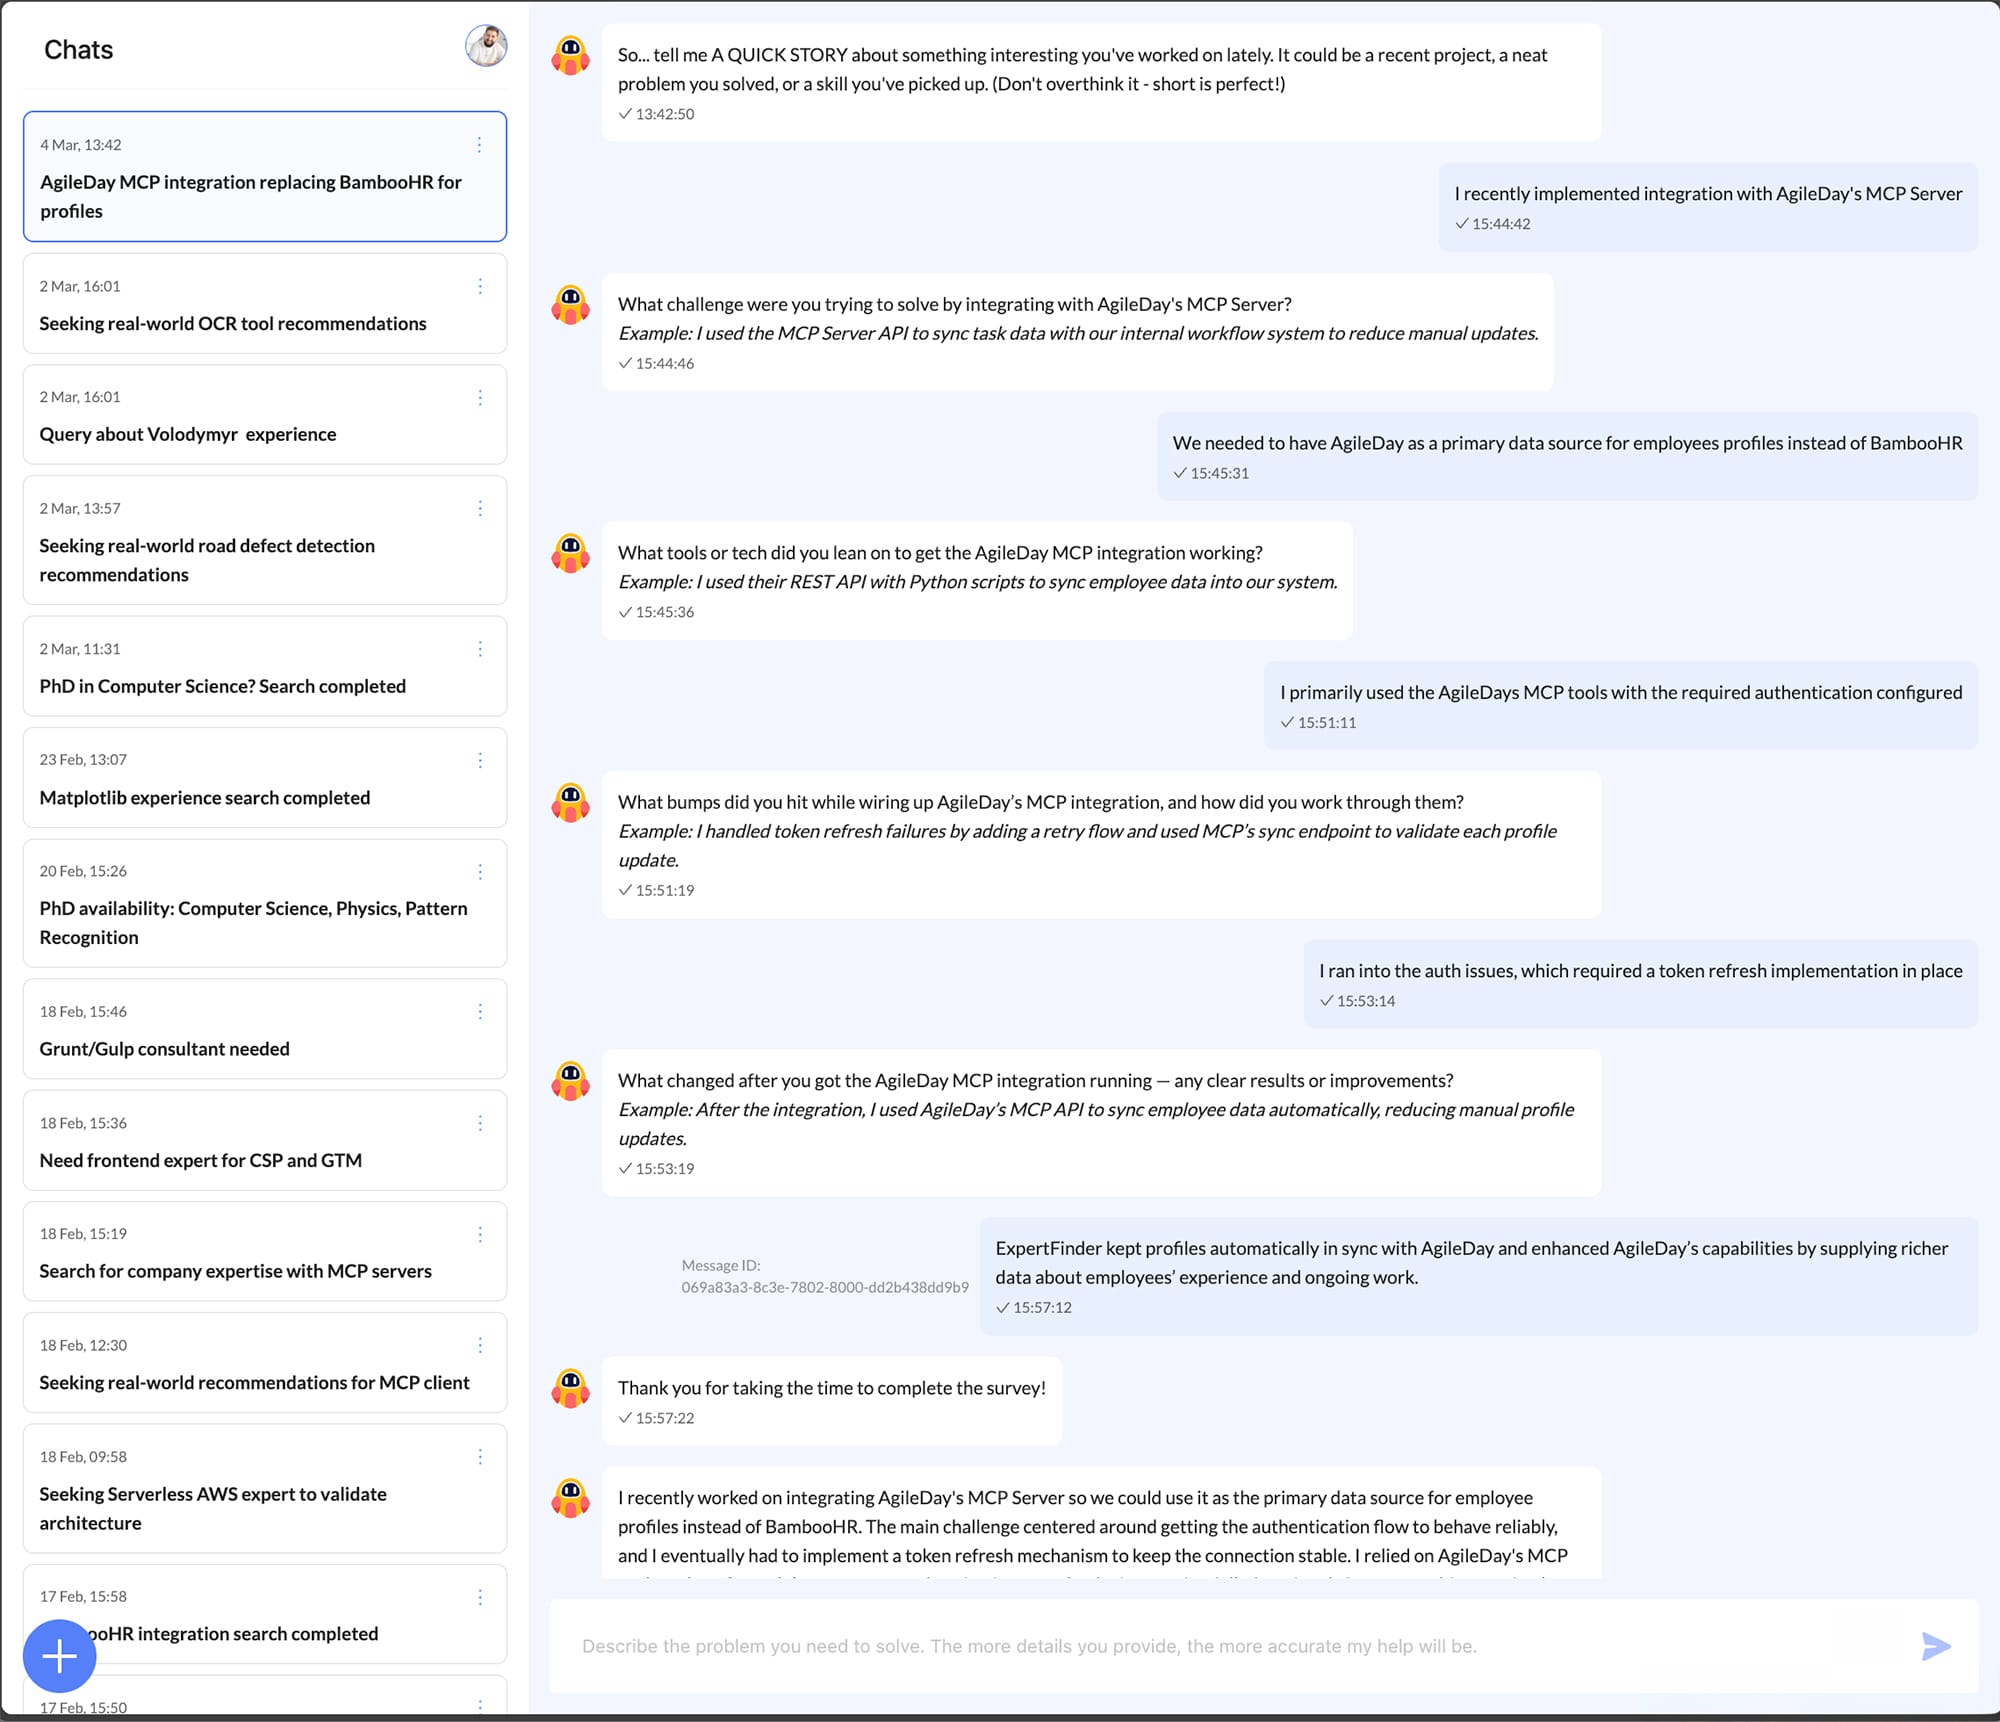Open your profile avatar in the Chats header
The width and height of the screenshot is (2000, 1722).
click(x=485, y=46)
